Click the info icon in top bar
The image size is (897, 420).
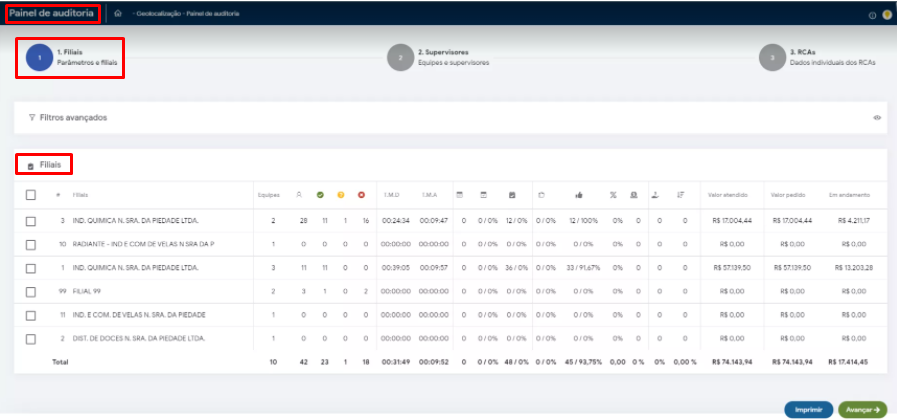[873, 15]
